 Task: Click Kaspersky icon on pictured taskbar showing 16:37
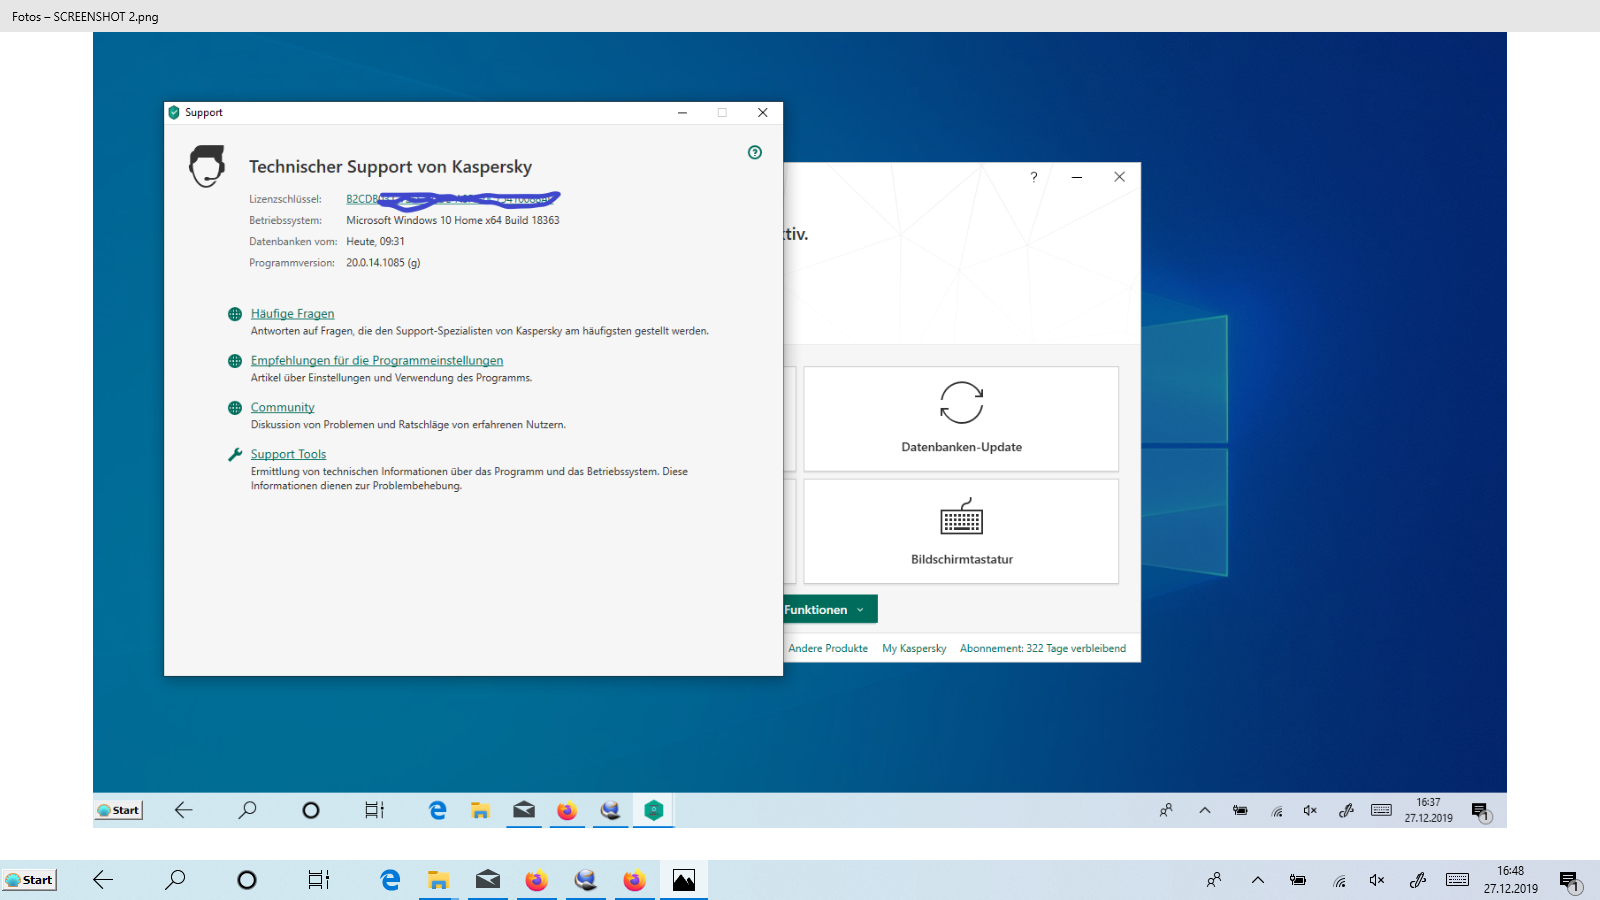[x=653, y=810]
